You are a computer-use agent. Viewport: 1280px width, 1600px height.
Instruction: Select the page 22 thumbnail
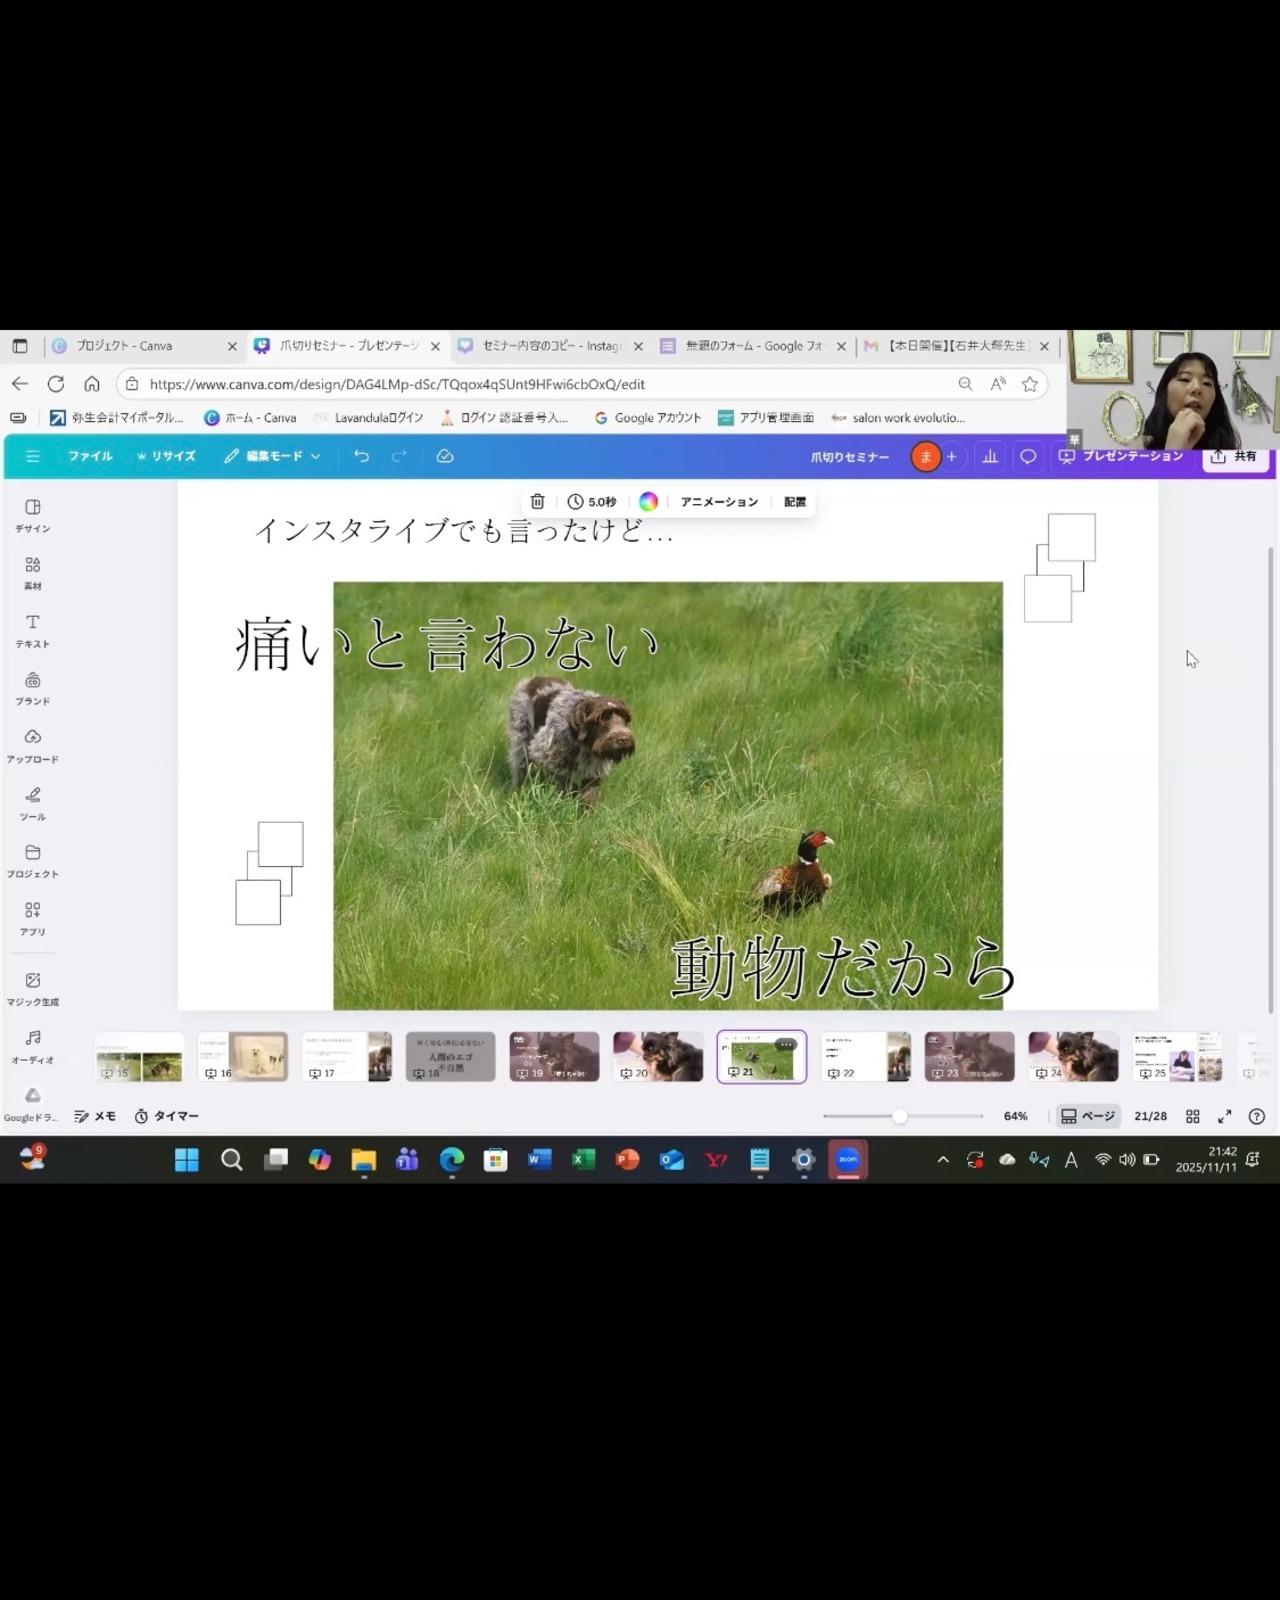point(865,1057)
